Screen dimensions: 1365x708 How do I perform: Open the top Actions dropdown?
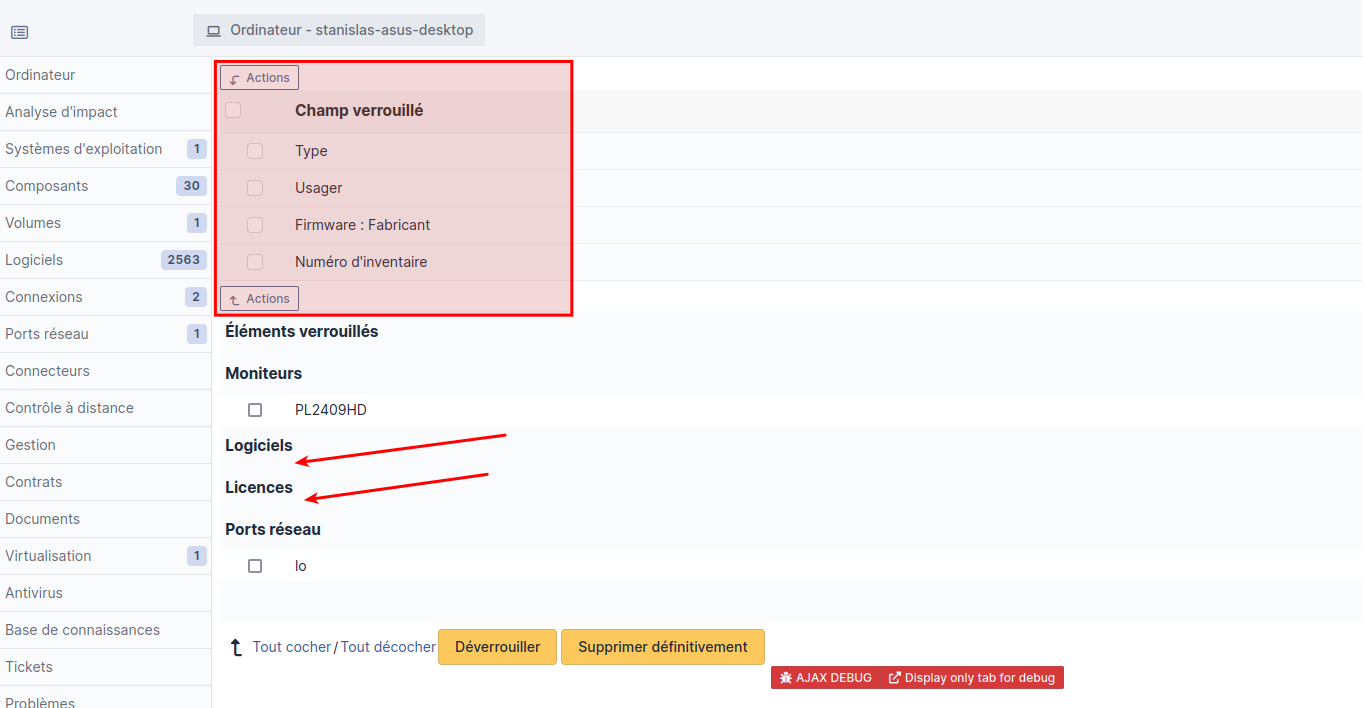tap(259, 78)
